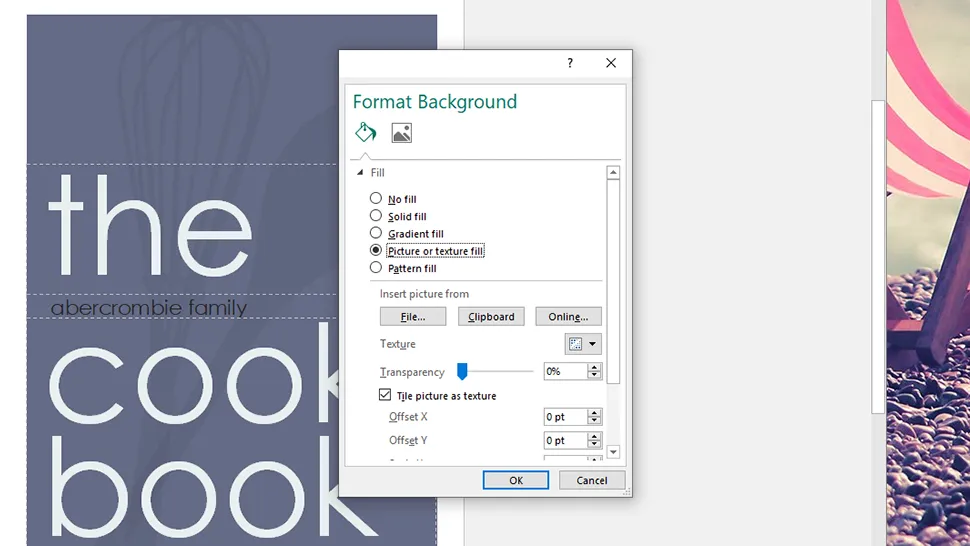Click the File... insert picture button

[x=413, y=316]
